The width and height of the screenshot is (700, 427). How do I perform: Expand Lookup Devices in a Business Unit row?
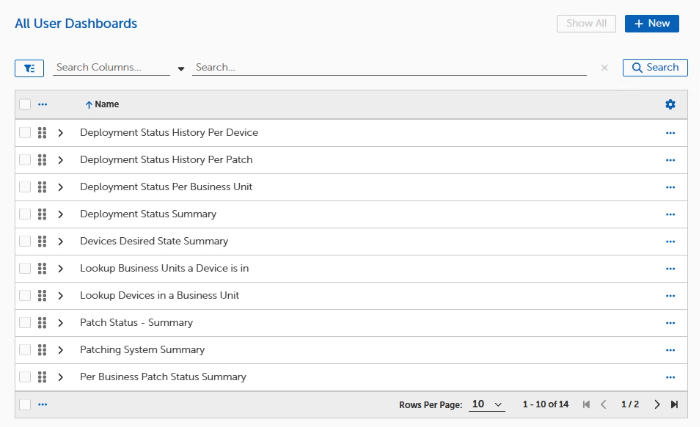coord(60,296)
